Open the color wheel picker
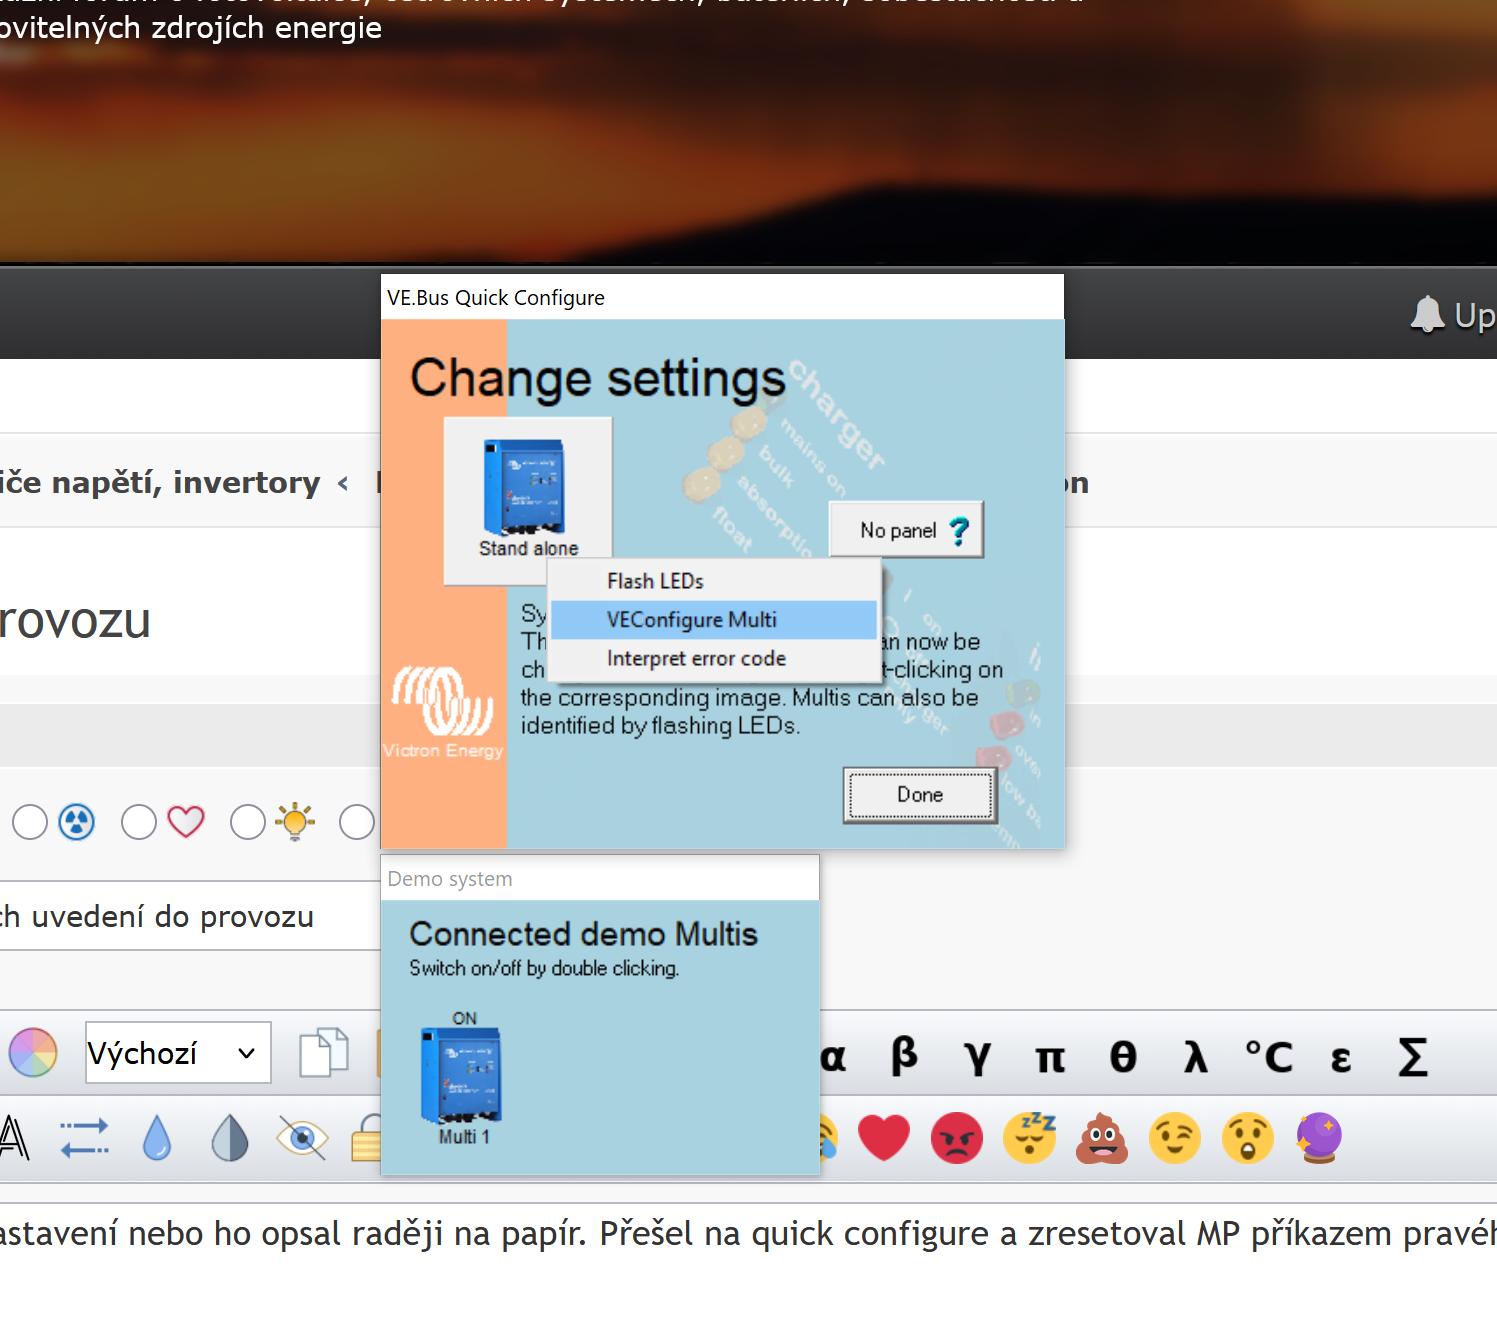This screenshot has height=1334, width=1497. tap(33, 1052)
